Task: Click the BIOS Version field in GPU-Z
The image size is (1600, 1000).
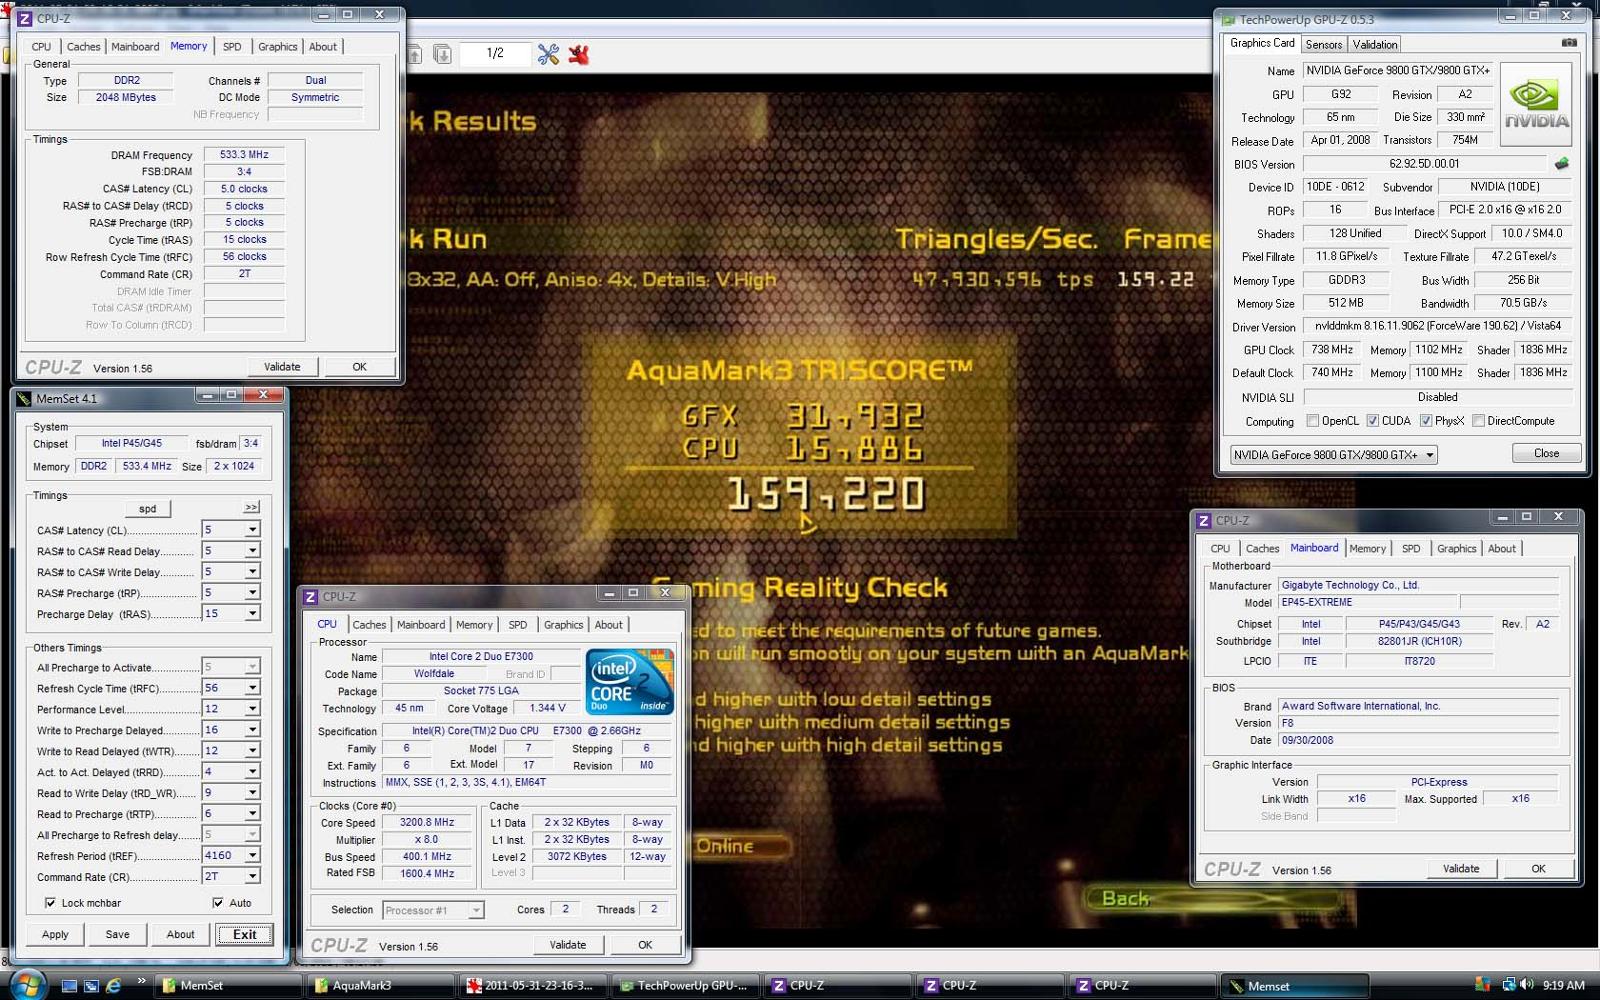Action: click(x=1424, y=164)
